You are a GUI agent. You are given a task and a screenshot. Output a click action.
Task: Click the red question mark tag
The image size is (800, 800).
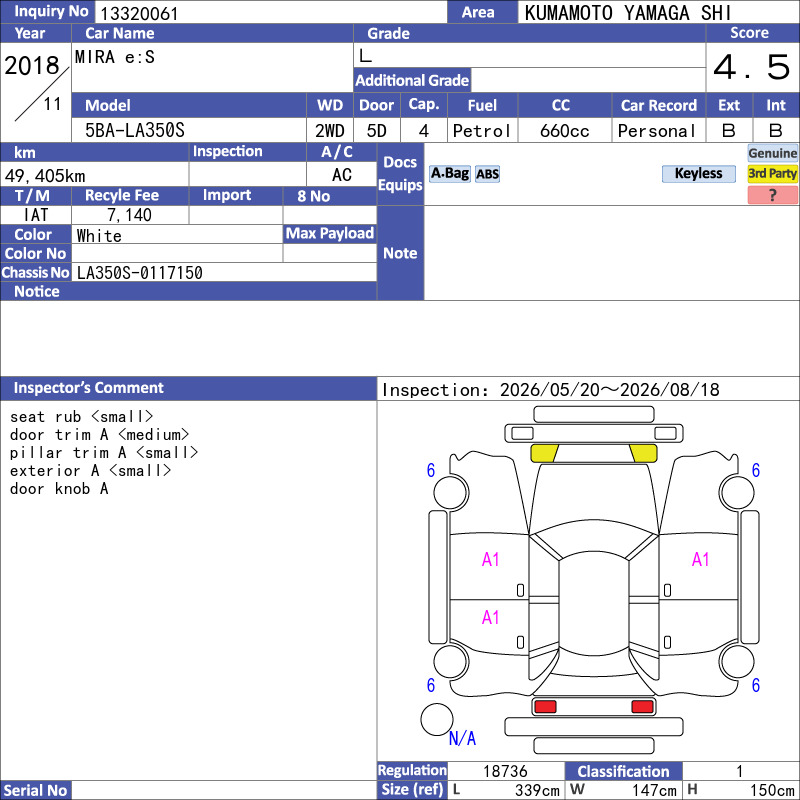(772, 195)
